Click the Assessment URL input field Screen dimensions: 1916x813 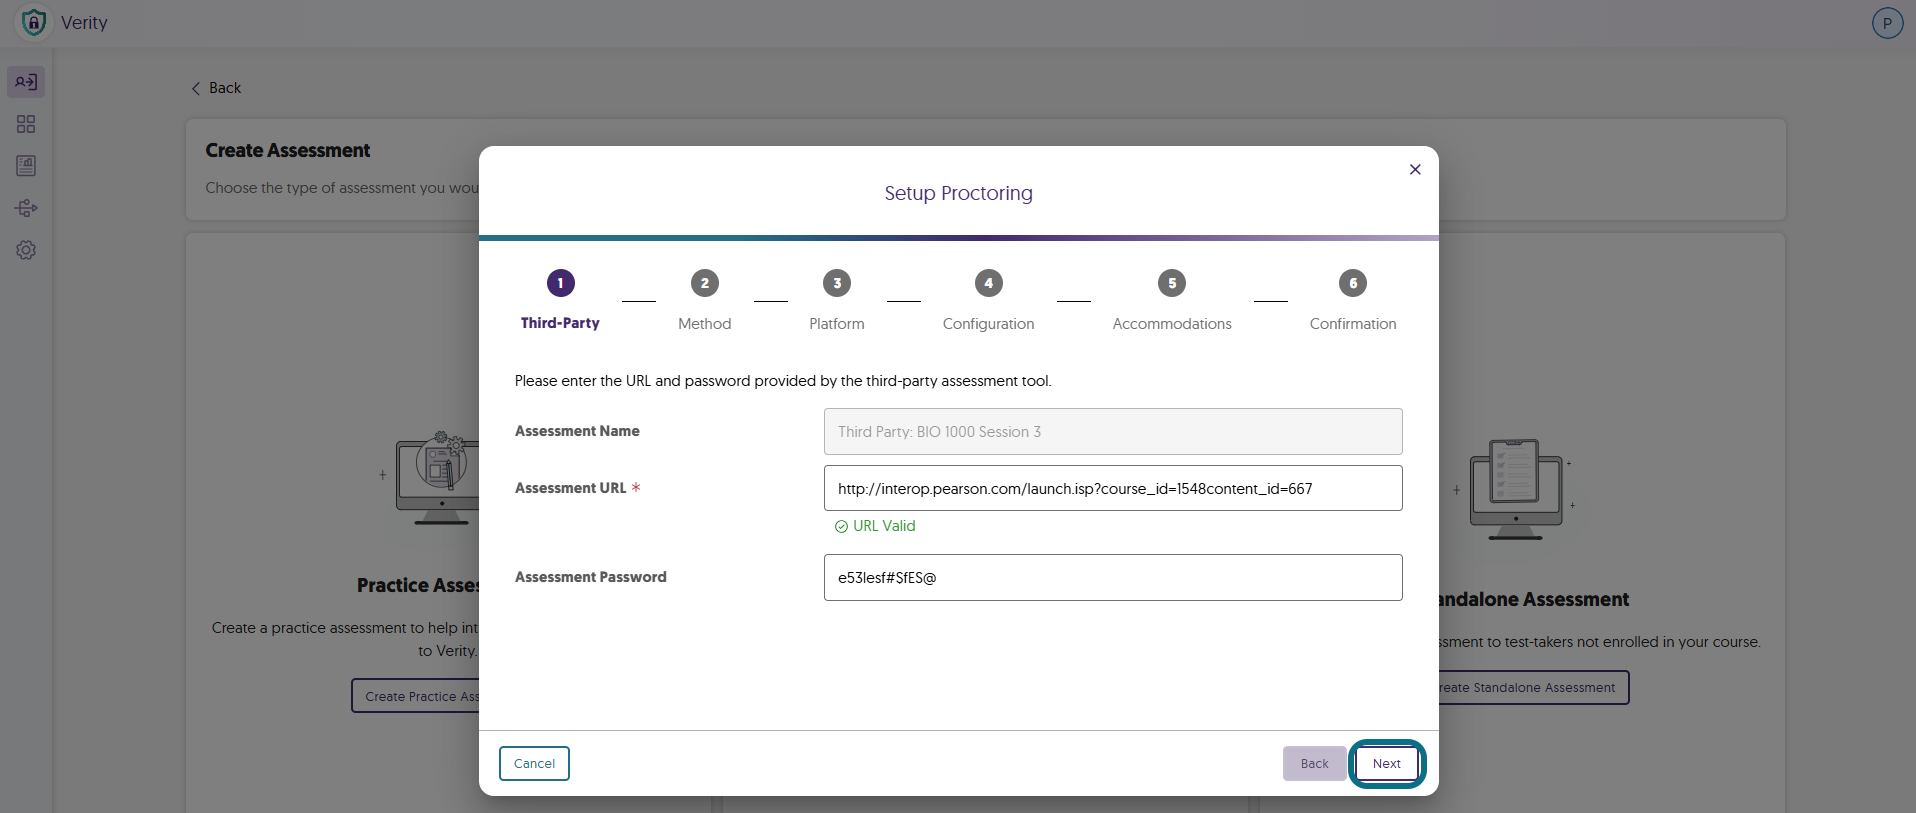[x=1113, y=488]
